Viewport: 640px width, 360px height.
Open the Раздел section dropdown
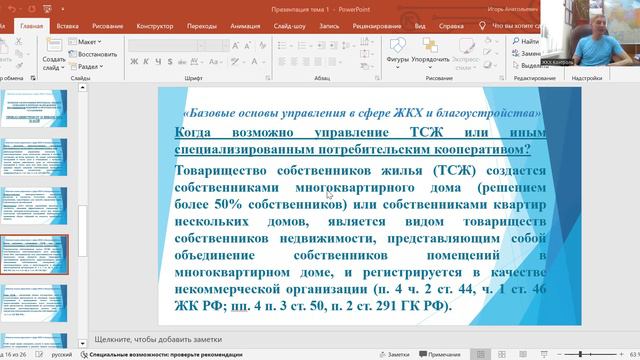86,66
